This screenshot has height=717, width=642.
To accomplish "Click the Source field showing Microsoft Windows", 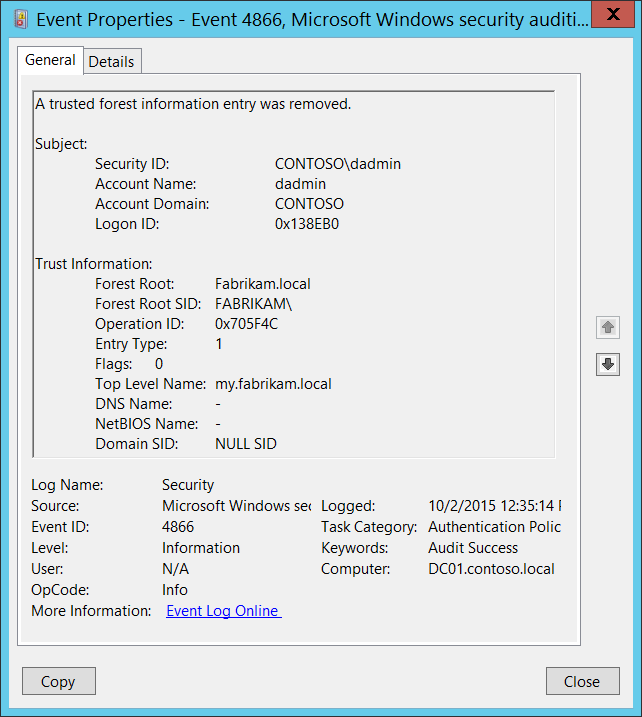I will (x=235, y=506).
